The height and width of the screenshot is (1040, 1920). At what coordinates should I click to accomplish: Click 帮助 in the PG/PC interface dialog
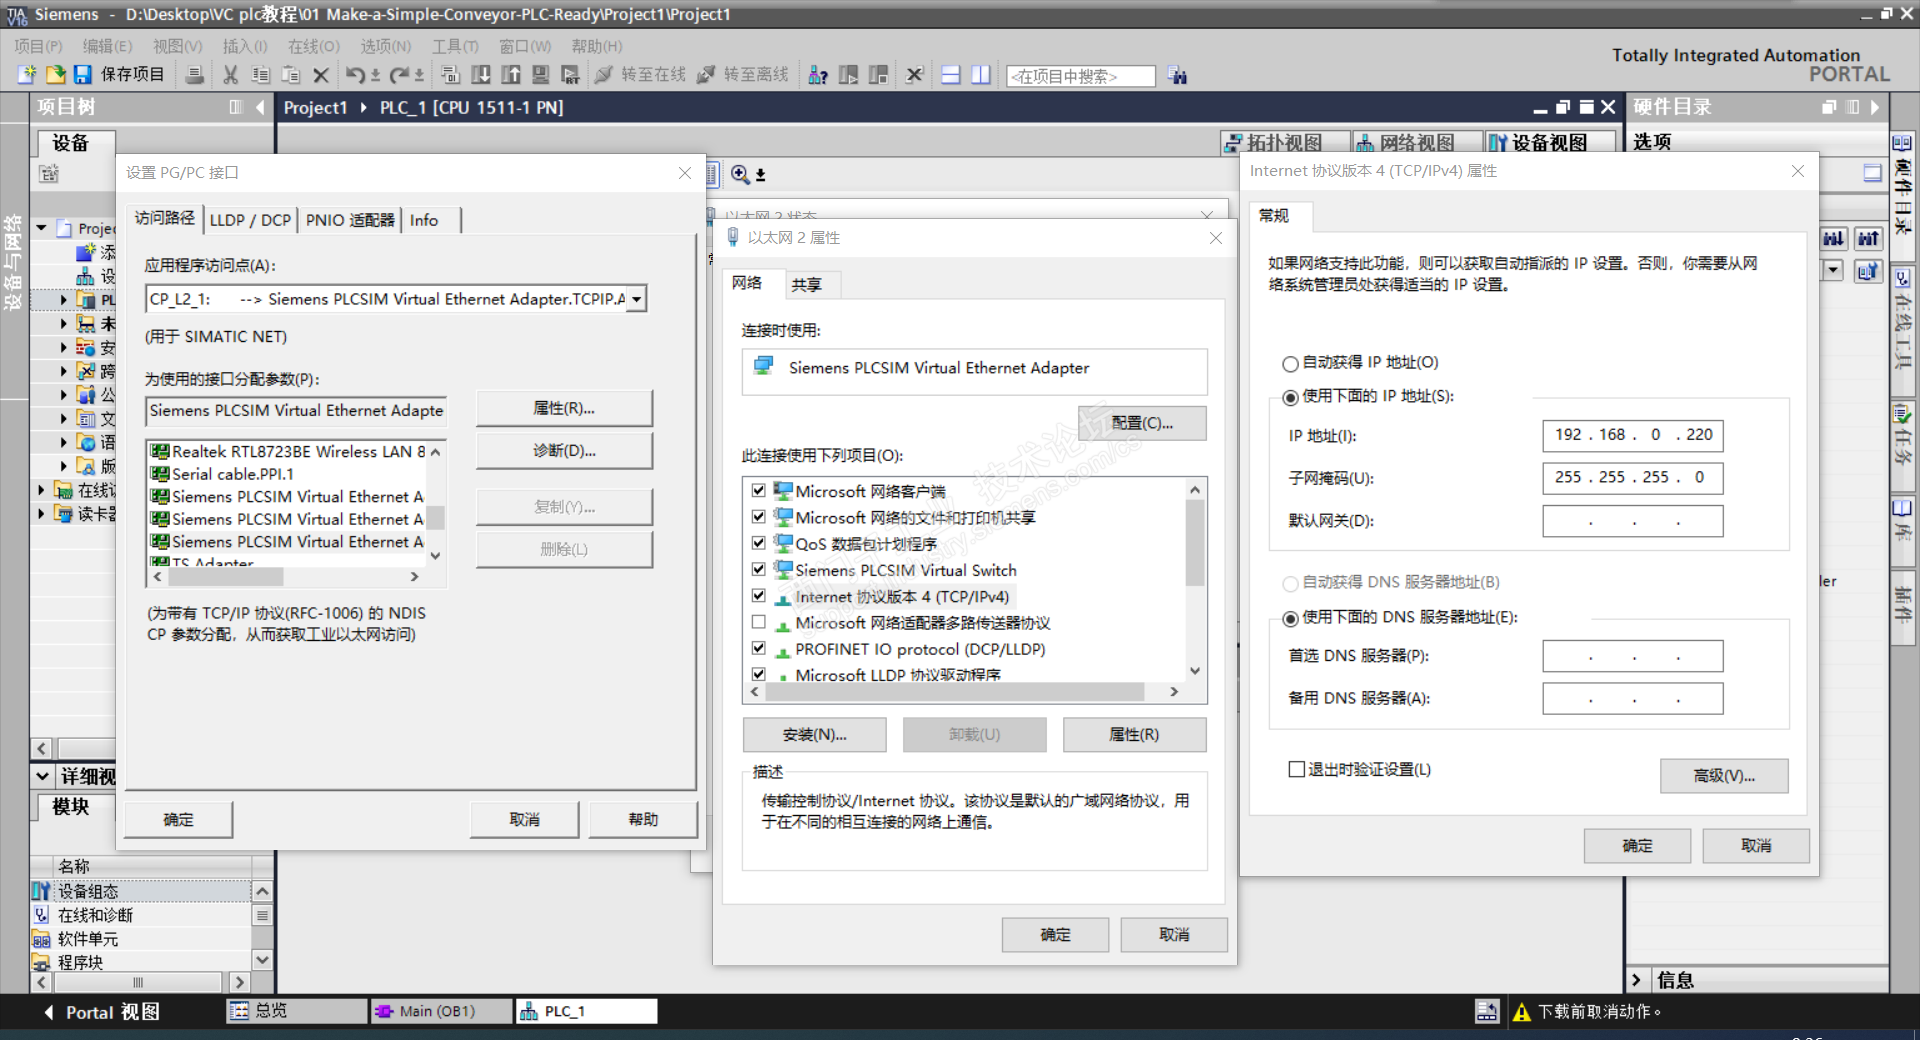[643, 820]
